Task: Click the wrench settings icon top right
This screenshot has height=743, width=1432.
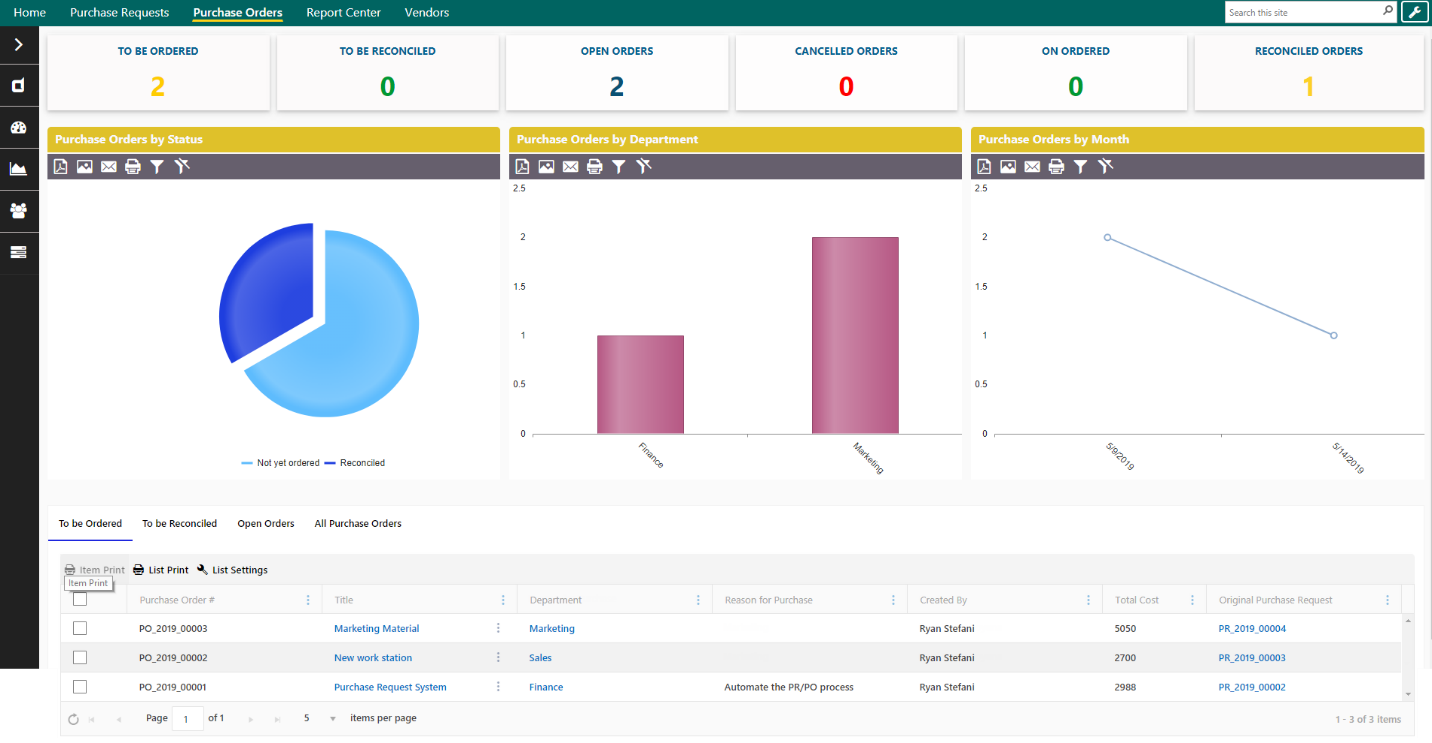Action: coord(1415,12)
